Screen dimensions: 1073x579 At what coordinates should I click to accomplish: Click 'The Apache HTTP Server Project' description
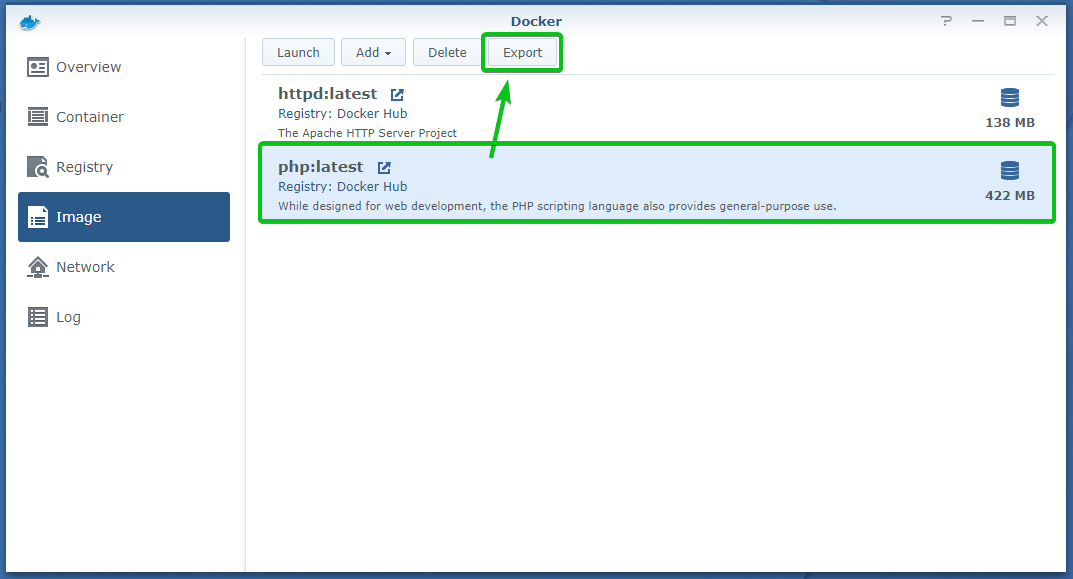tap(367, 133)
